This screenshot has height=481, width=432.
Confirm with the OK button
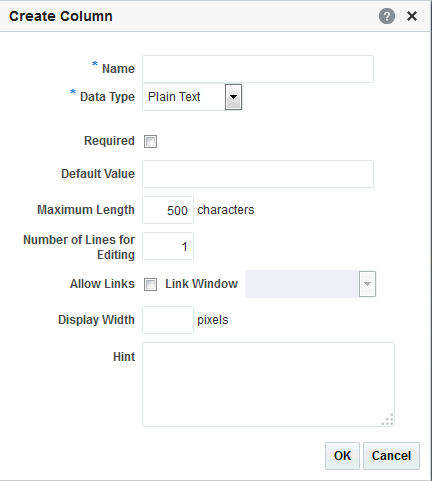click(342, 456)
